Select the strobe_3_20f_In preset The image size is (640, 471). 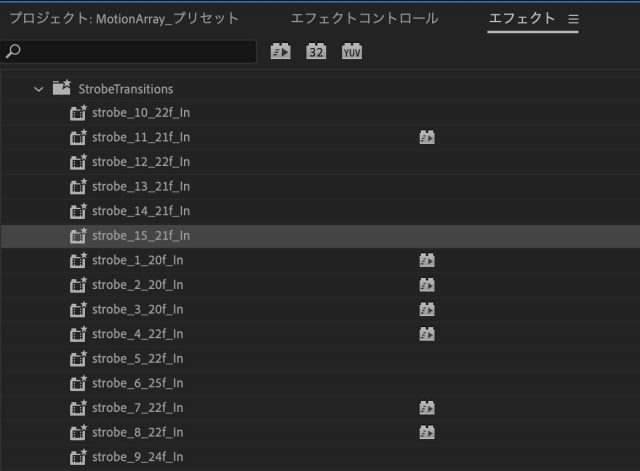coord(137,310)
